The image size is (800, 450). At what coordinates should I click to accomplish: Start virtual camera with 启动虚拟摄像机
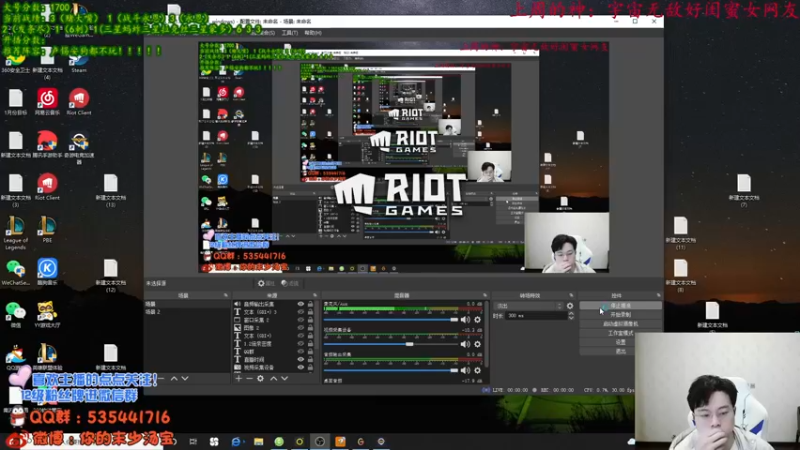click(x=620, y=324)
